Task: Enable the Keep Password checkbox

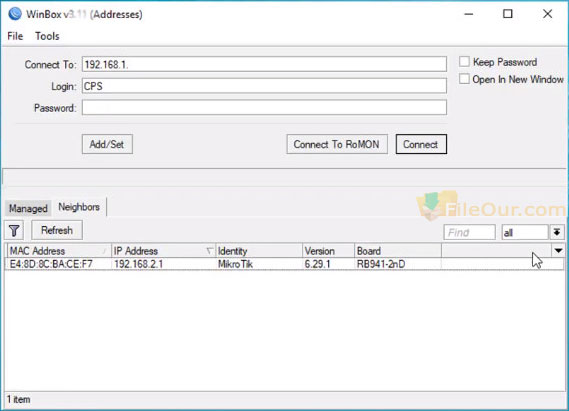Action: (x=464, y=62)
